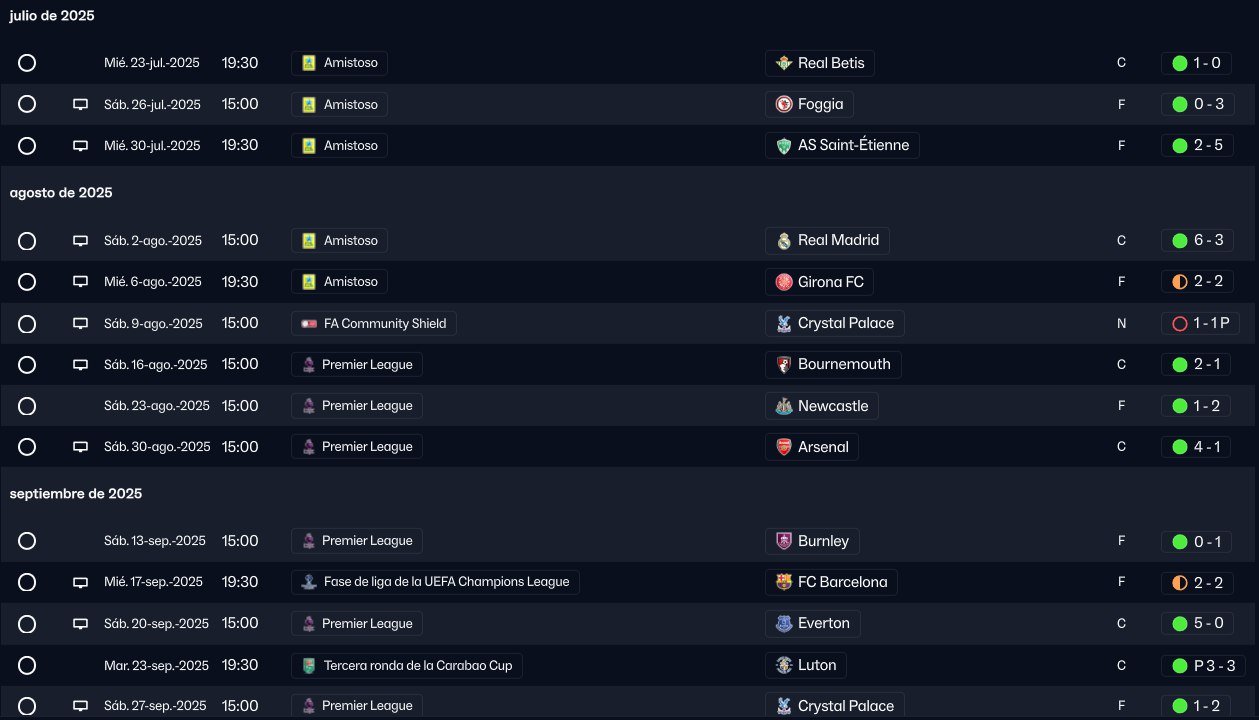Click the FA Community Shield competition icon
This screenshot has height=720, width=1259.
(310, 323)
